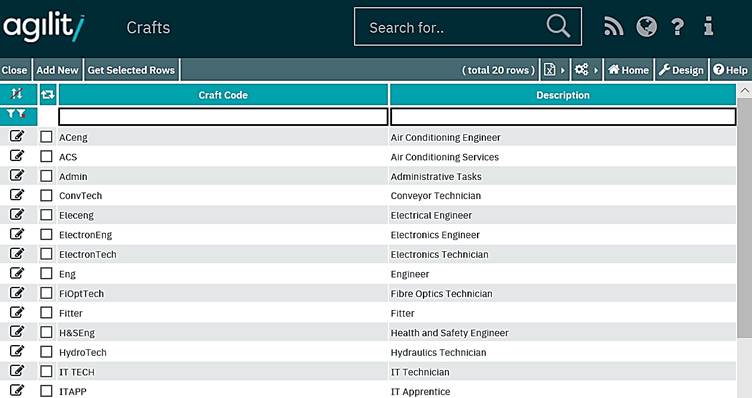Edit the ACS row
Screen dimensions: 752x398
tap(17, 156)
